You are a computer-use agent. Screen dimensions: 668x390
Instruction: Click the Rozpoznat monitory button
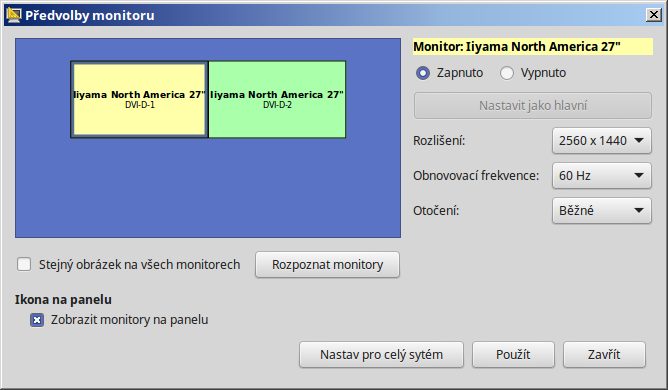point(327,265)
